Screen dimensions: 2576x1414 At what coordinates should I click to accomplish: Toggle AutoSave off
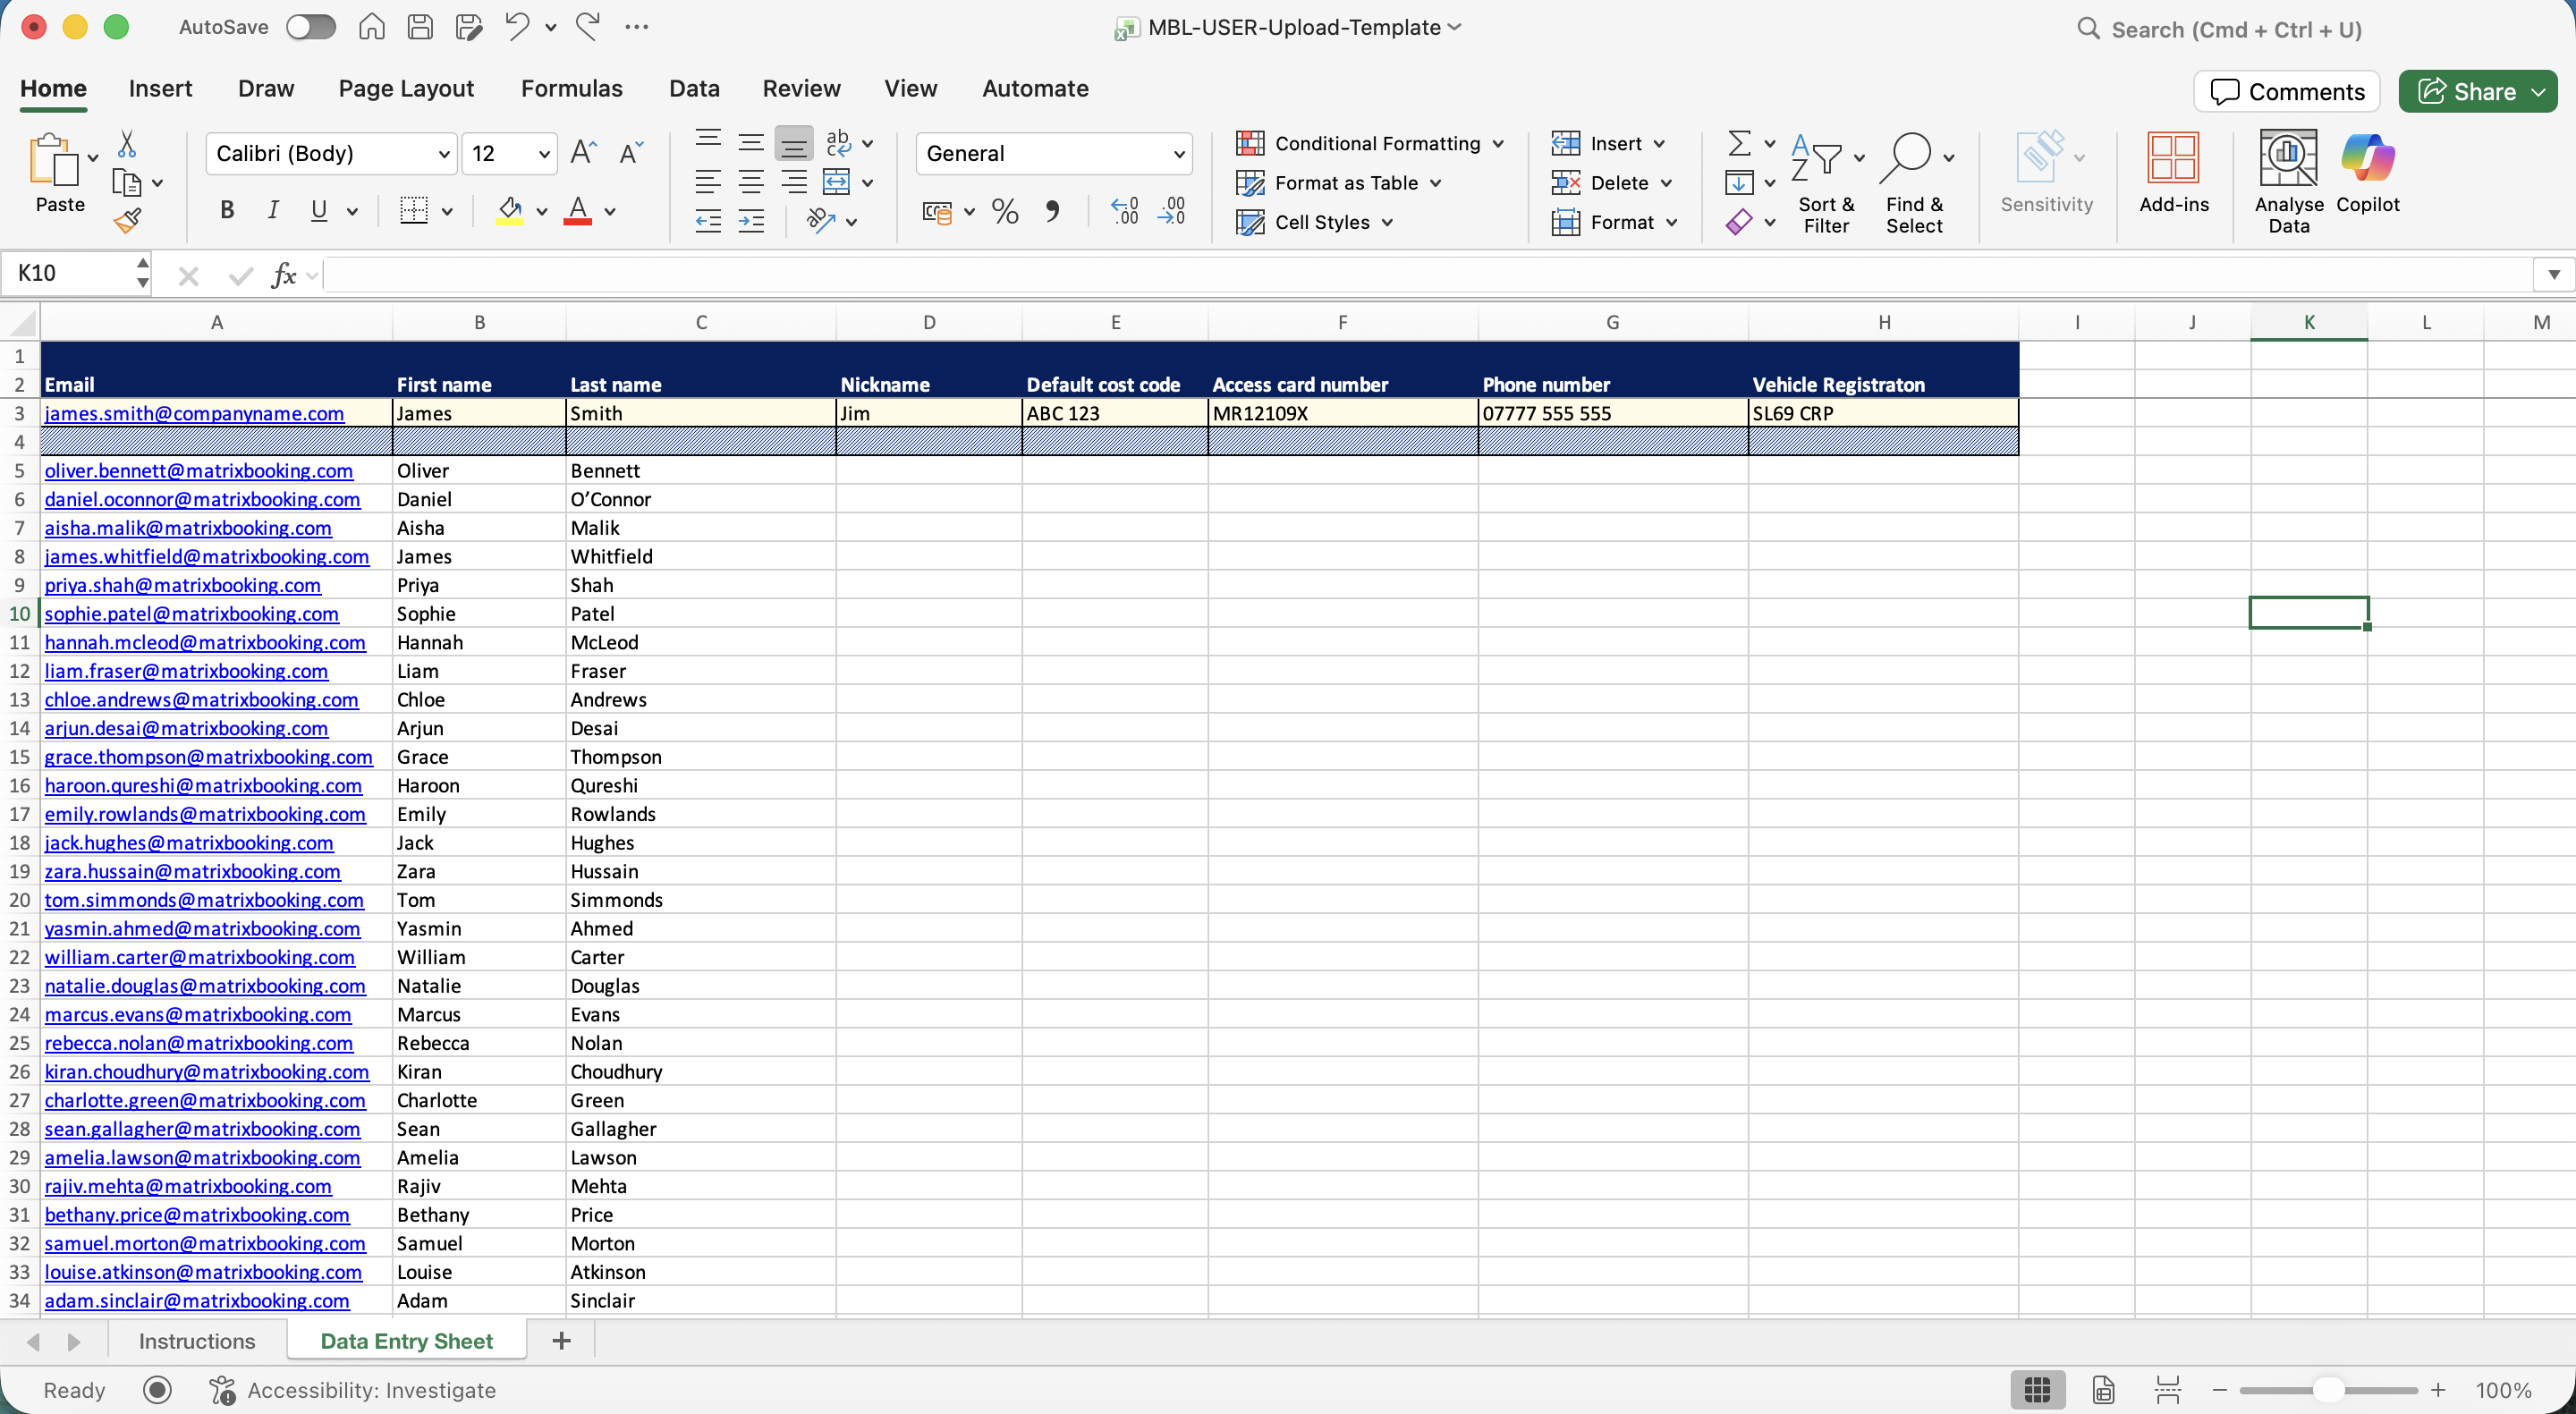(x=310, y=27)
